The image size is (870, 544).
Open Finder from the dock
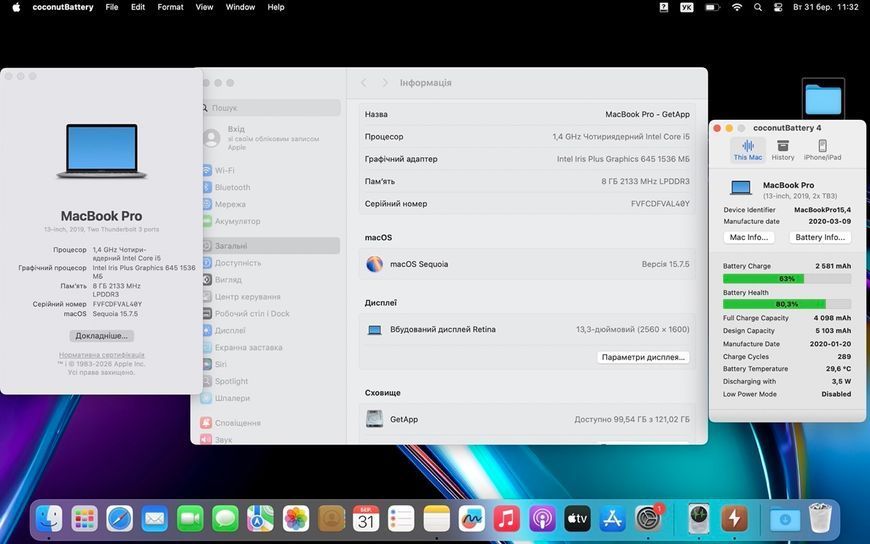(x=49, y=519)
